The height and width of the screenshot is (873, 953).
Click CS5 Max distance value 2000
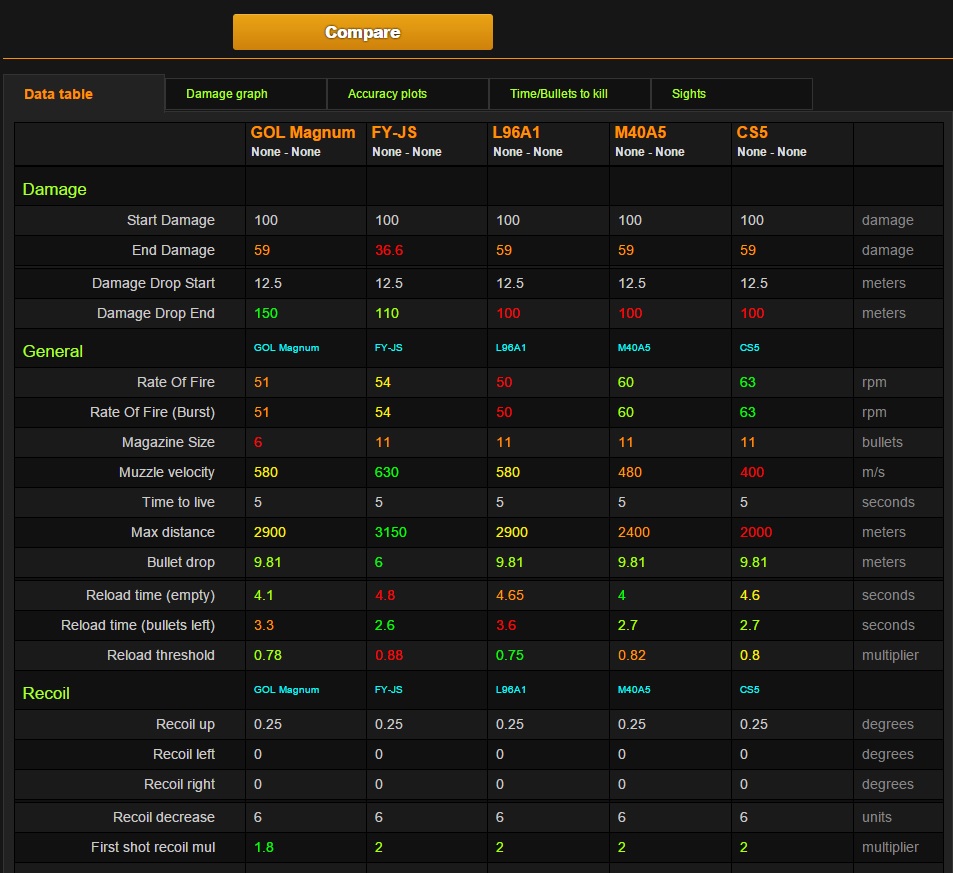tap(755, 532)
